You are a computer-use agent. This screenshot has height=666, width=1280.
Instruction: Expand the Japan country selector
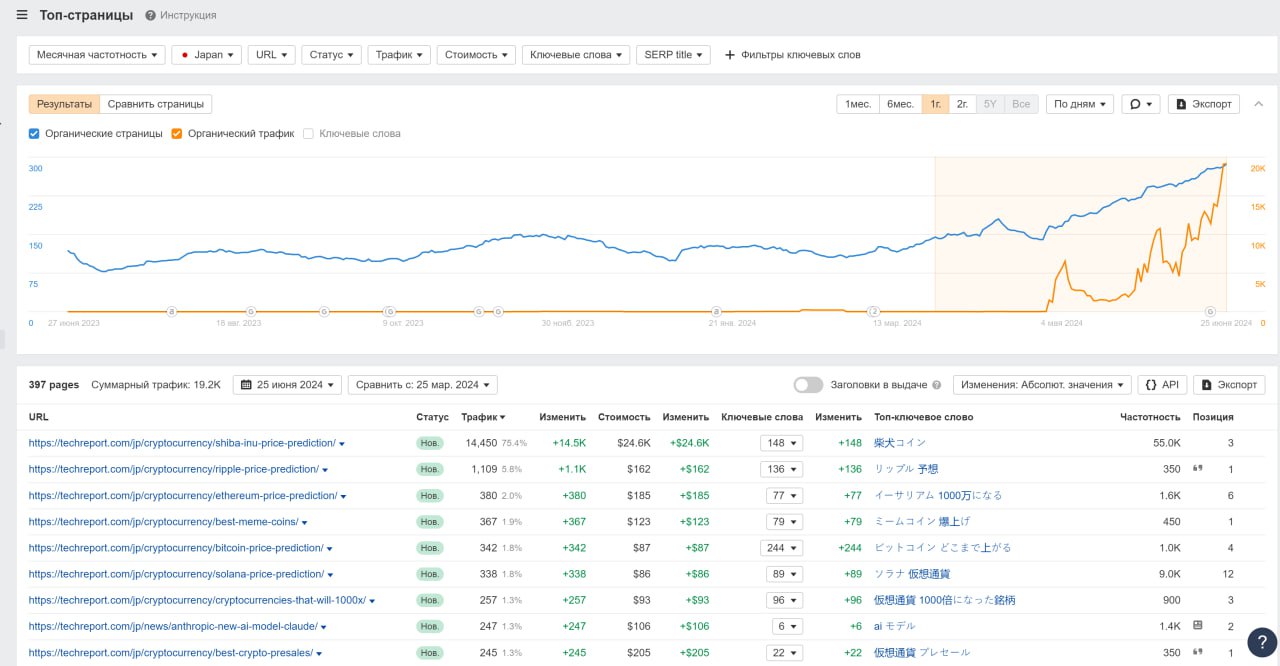click(x=207, y=55)
